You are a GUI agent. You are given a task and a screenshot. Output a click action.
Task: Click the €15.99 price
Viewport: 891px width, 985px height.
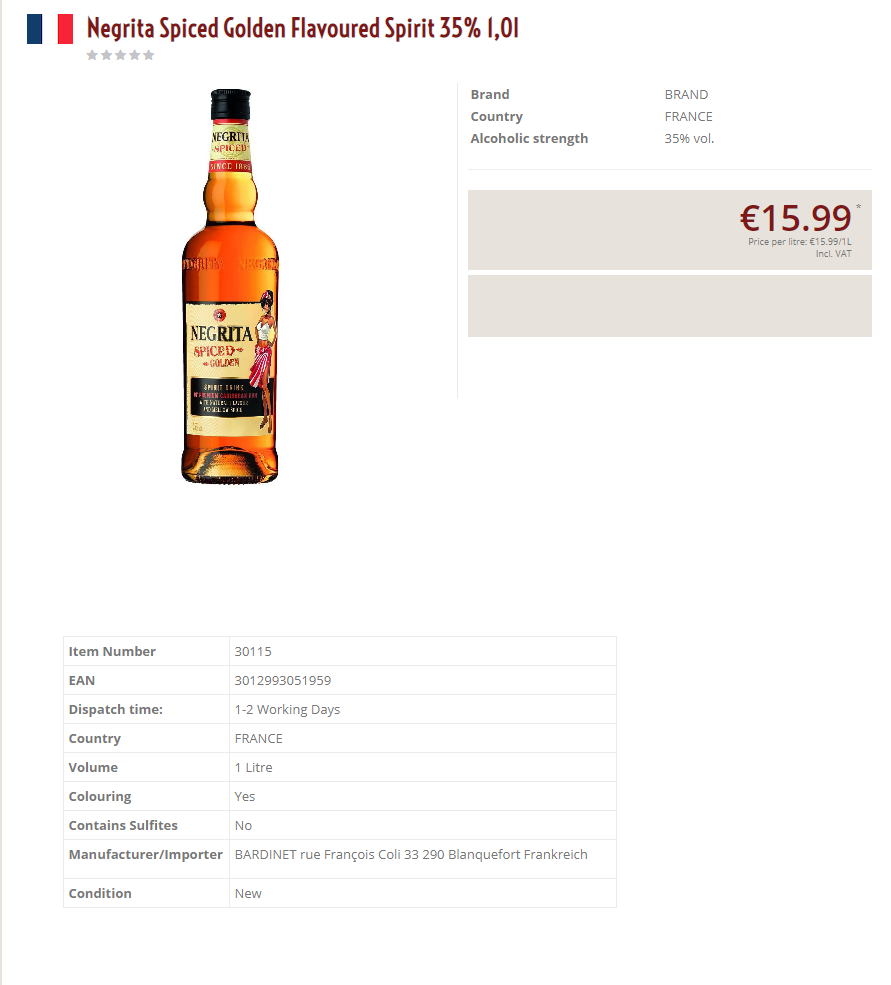(795, 217)
